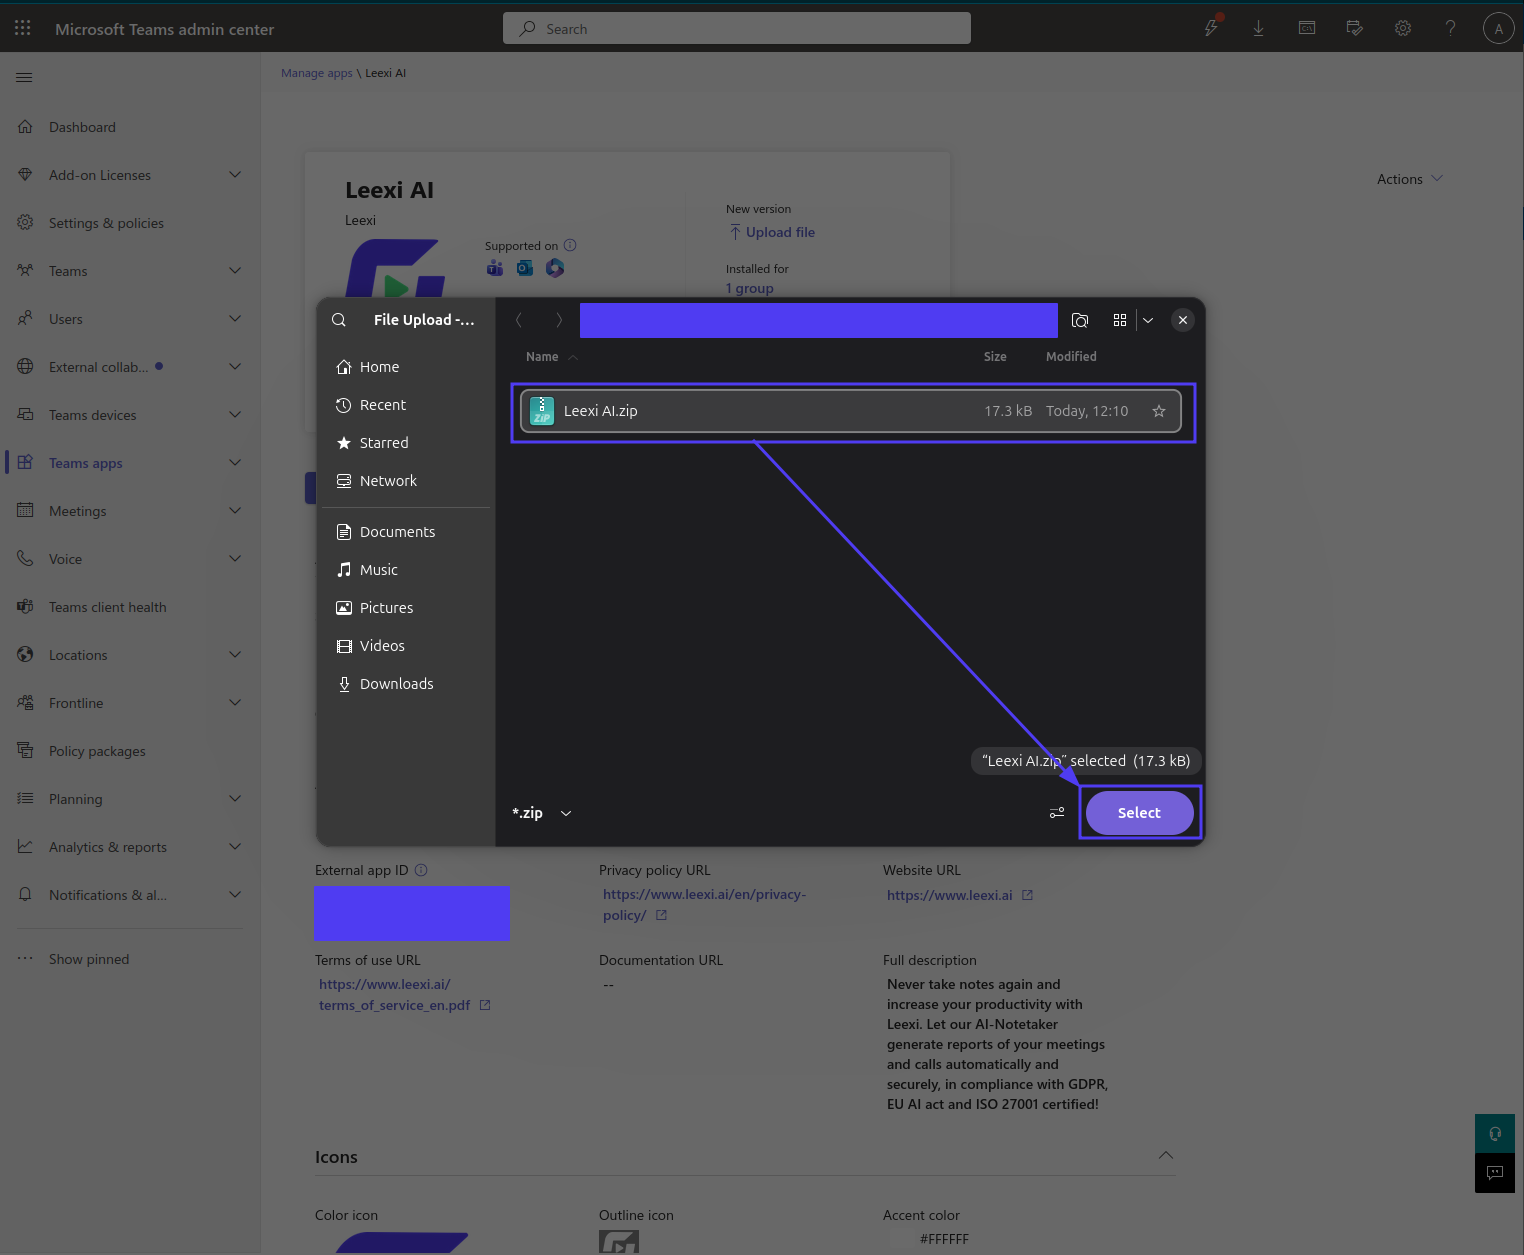Image resolution: width=1524 pixels, height=1255 pixels.
Task: Expand External collaboration chevron
Action: pyautogui.click(x=235, y=367)
